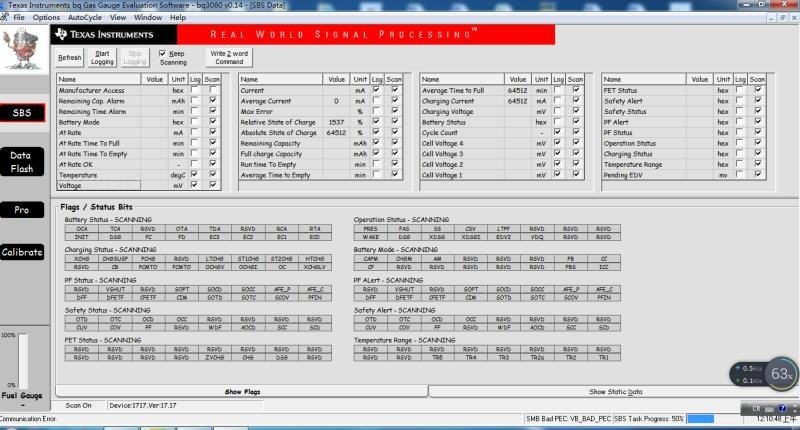
Task: Click the WDF flag in Safety Status
Action: pyautogui.click(x=215, y=327)
